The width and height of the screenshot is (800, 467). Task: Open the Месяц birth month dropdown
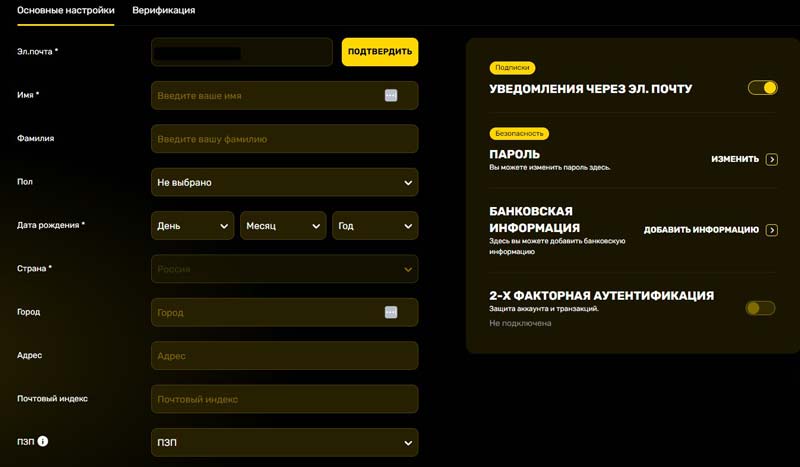tap(283, 226)
